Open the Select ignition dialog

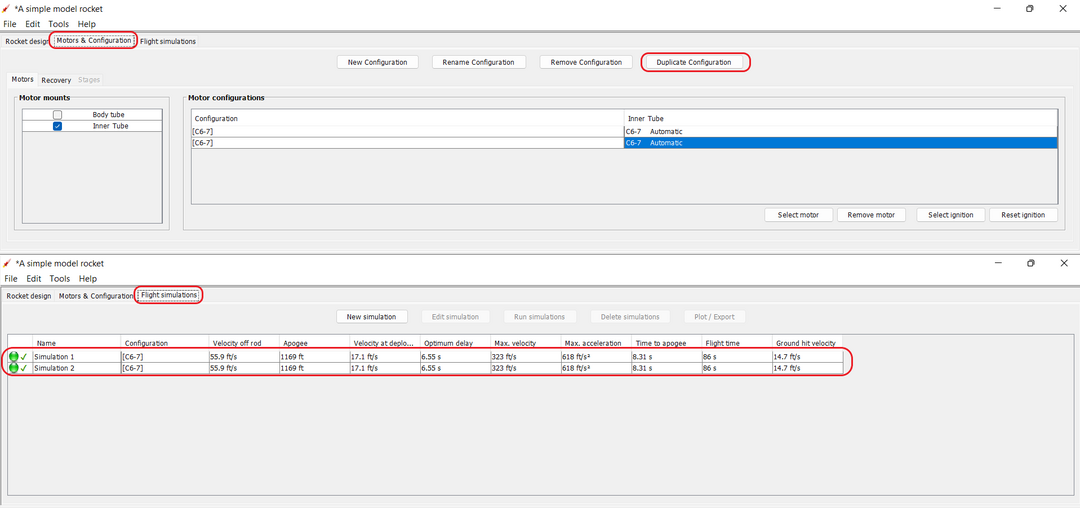point(951,215)
